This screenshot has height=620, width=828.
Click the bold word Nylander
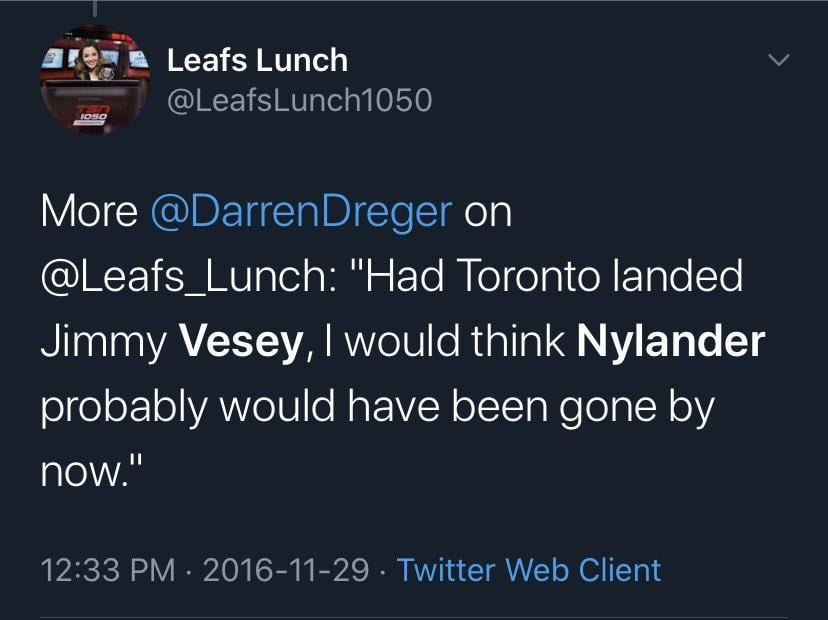point(671,342)
